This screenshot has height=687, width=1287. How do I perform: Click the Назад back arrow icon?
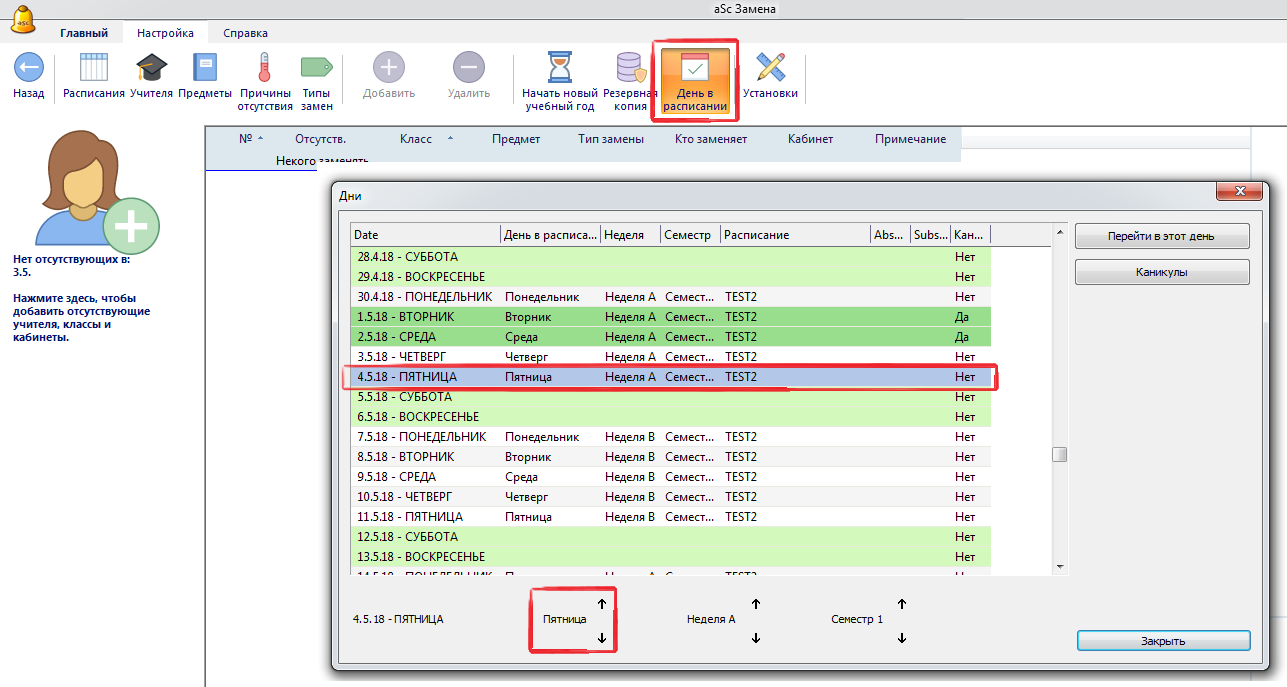pos(28,68)
